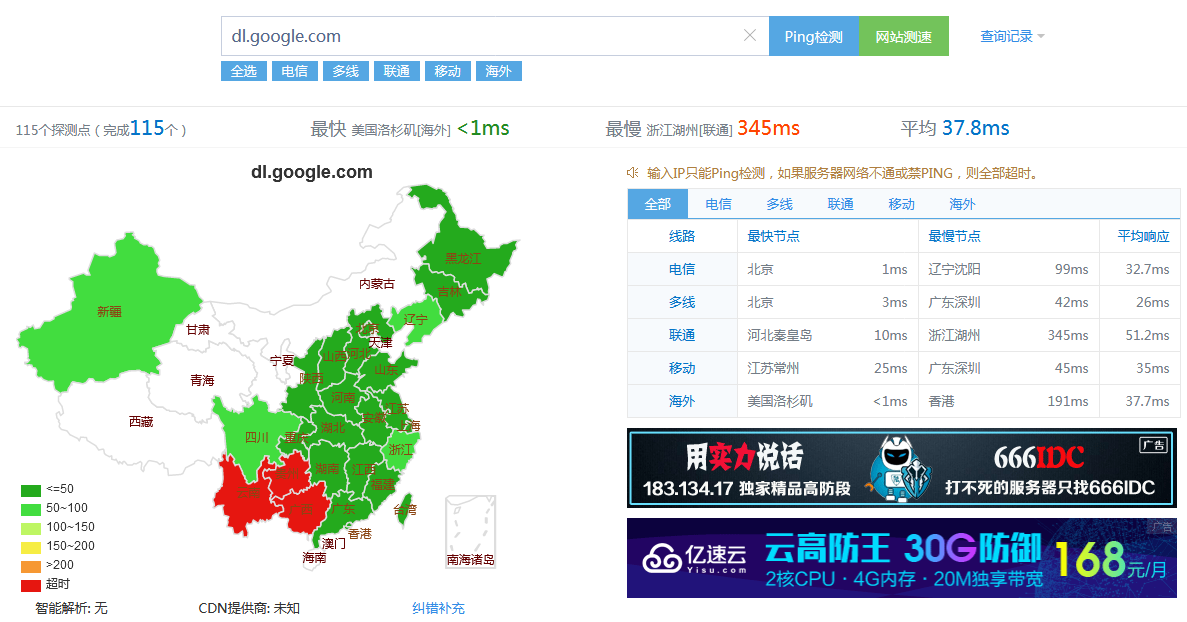Image resolution: width=1187 pixels, height=622 pixels.
Task: Click the 联通 row label in table
Action: (682, 335)
